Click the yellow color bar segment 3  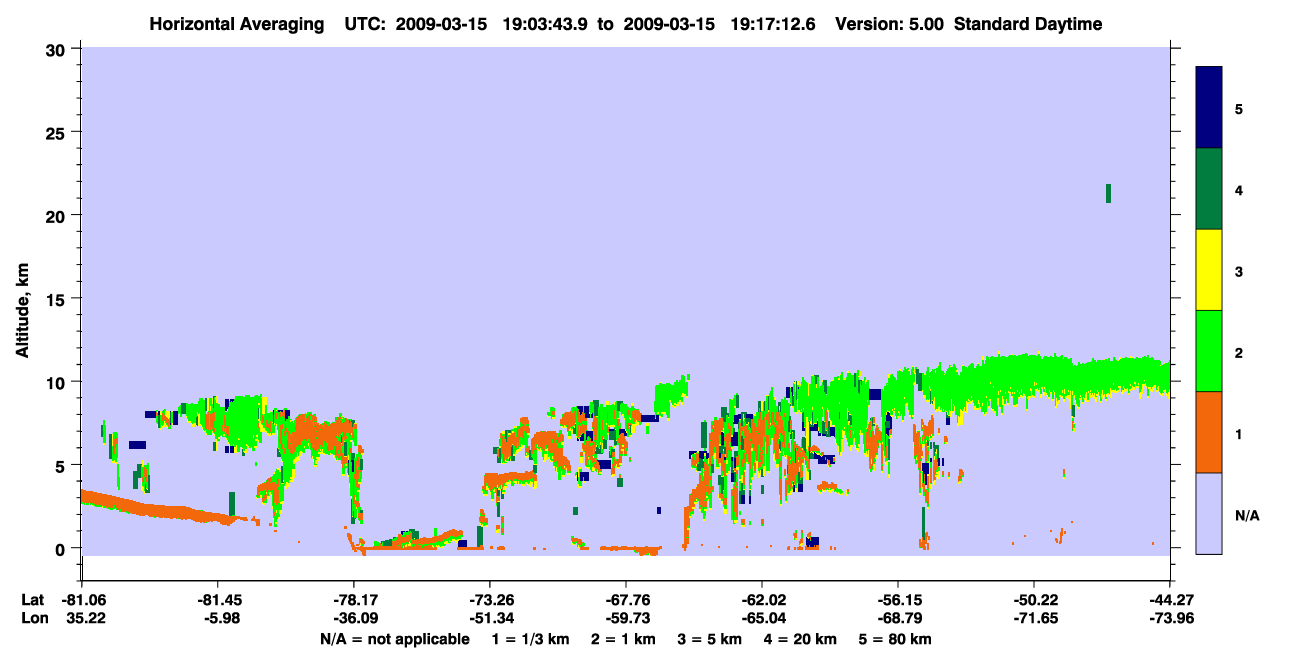[x=1209, y=270]
